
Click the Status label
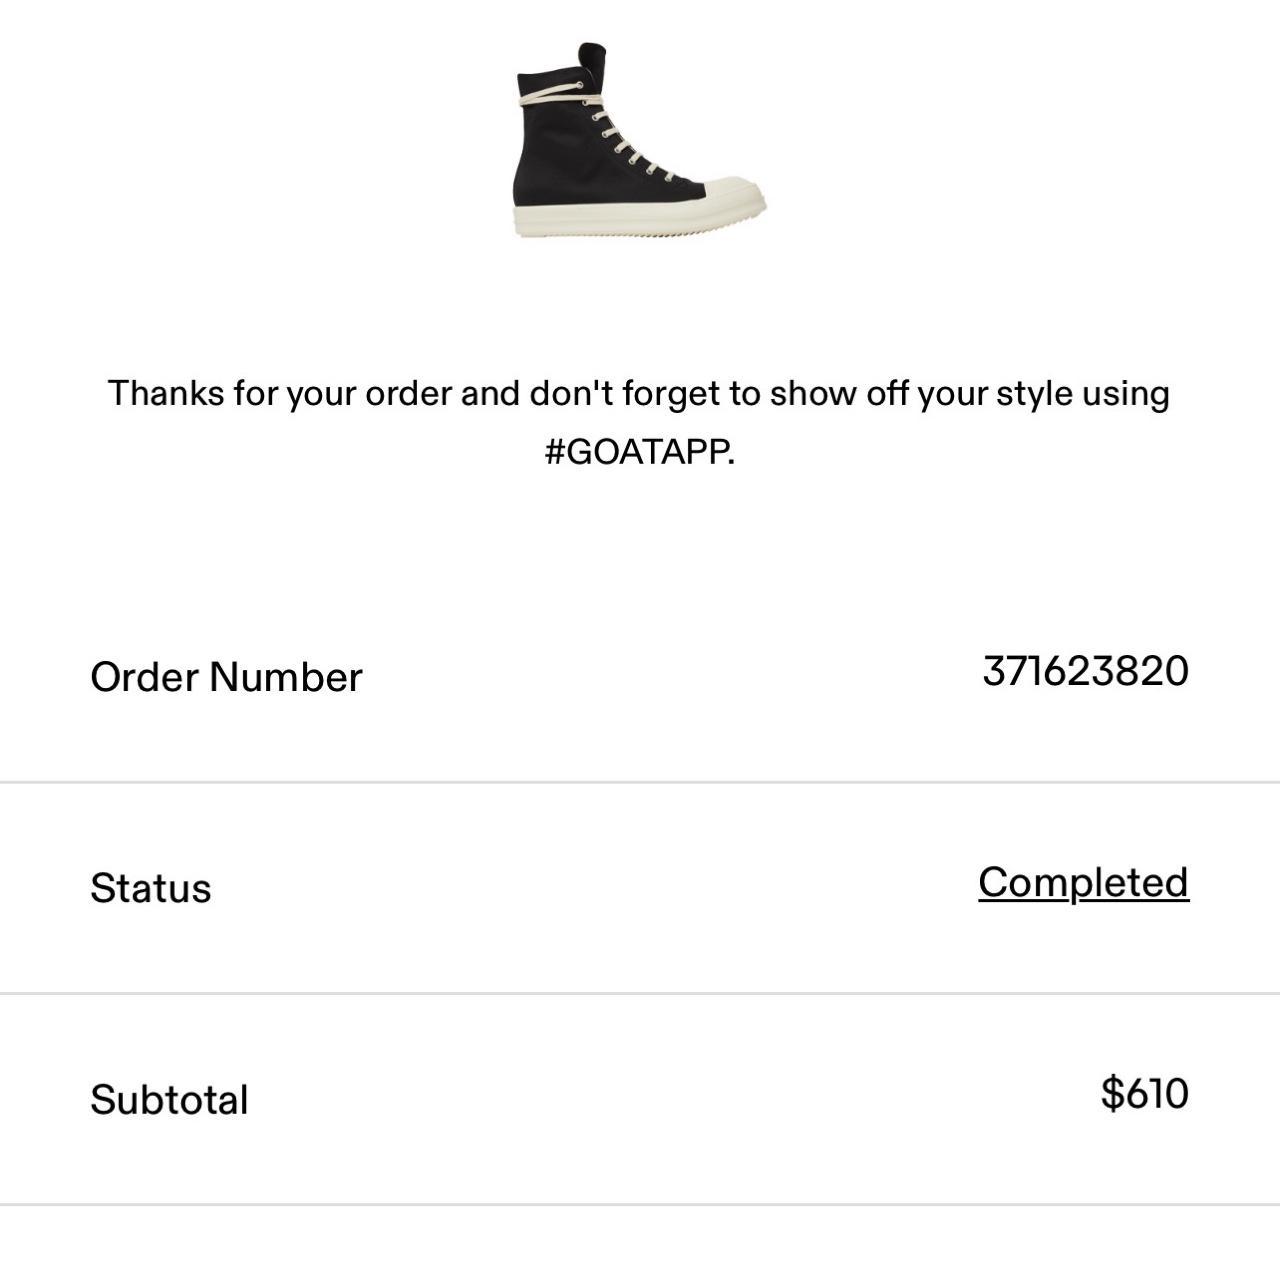[x=151, y=888]
